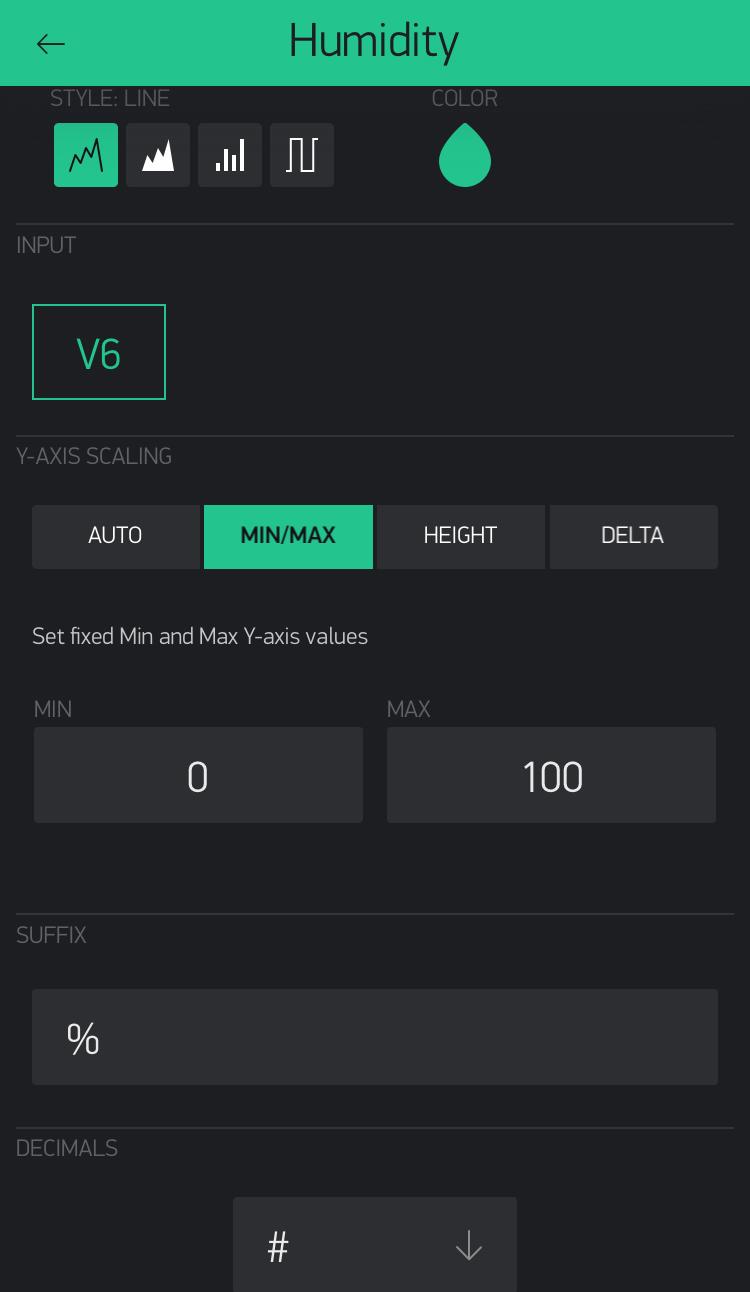Click the down arrow in decimals selector

[x=469, y=1246]
